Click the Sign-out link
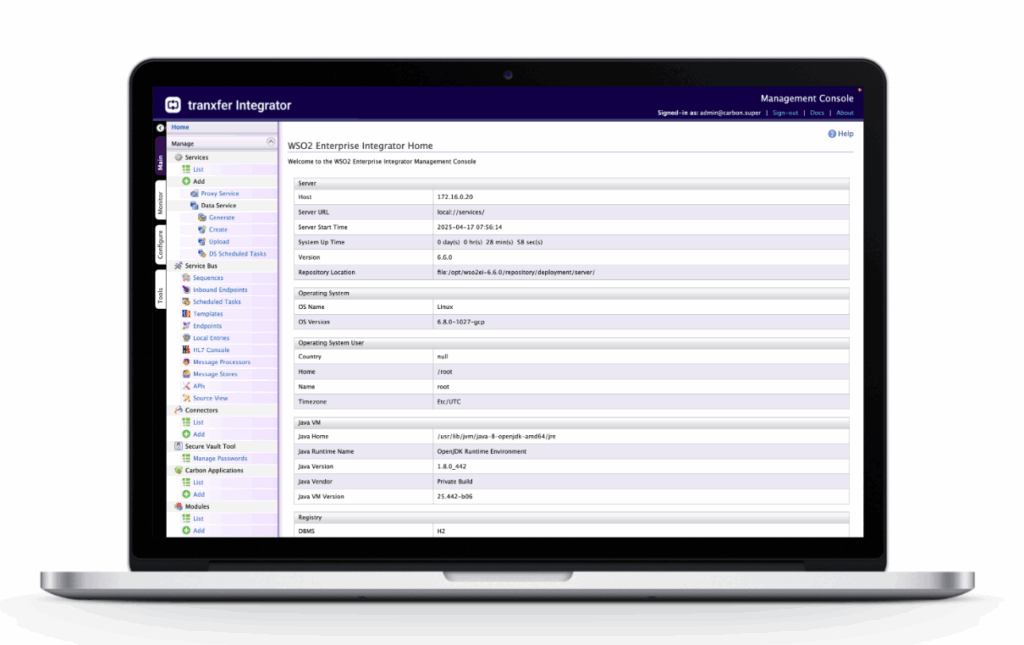The image size is (1024, 645). (785, 113)
